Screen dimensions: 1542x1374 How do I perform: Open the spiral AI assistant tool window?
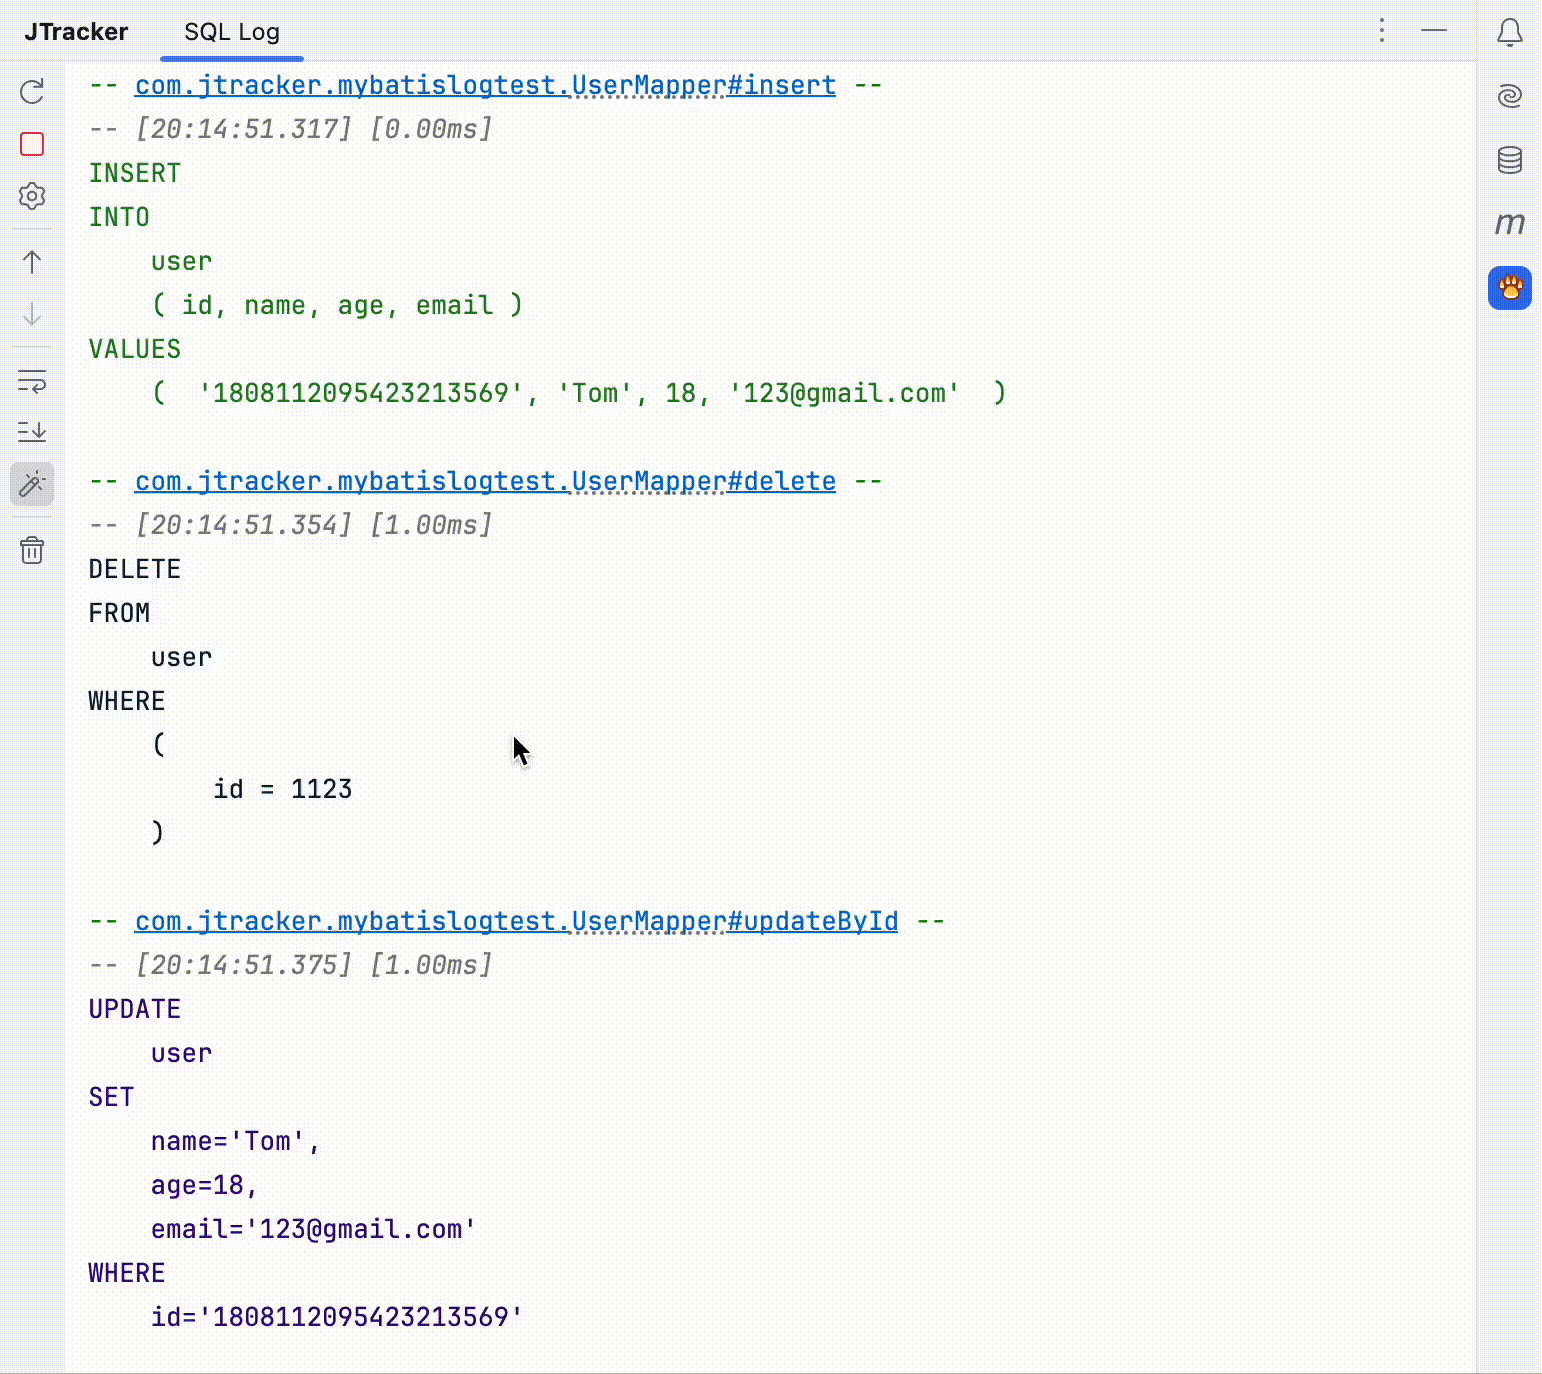coord(1509,96)
